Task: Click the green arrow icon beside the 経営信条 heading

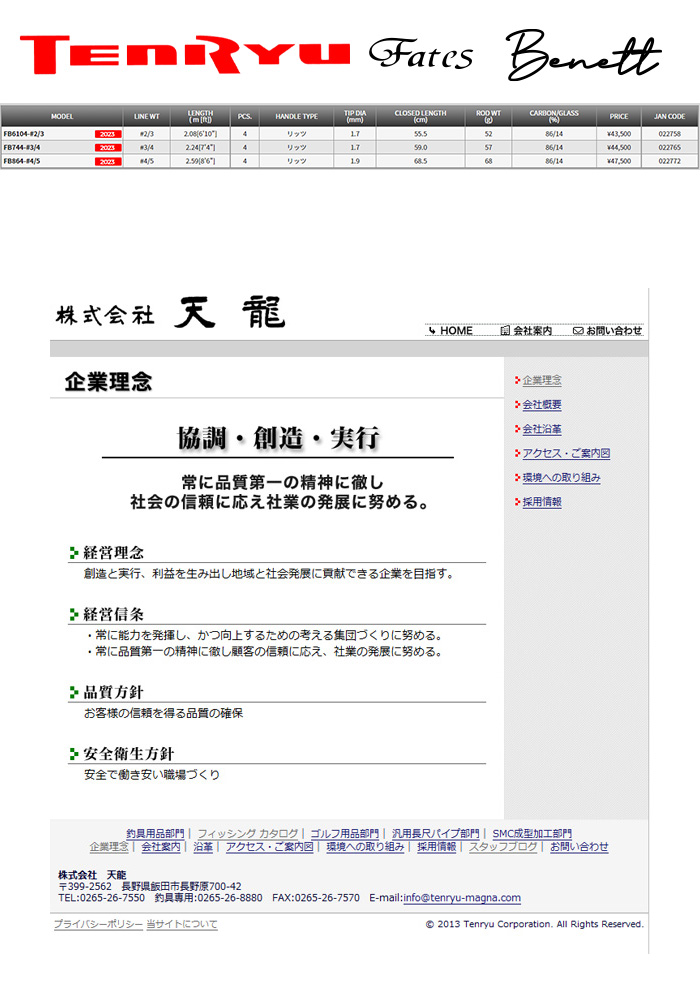Action: click(x=74, y=615)
